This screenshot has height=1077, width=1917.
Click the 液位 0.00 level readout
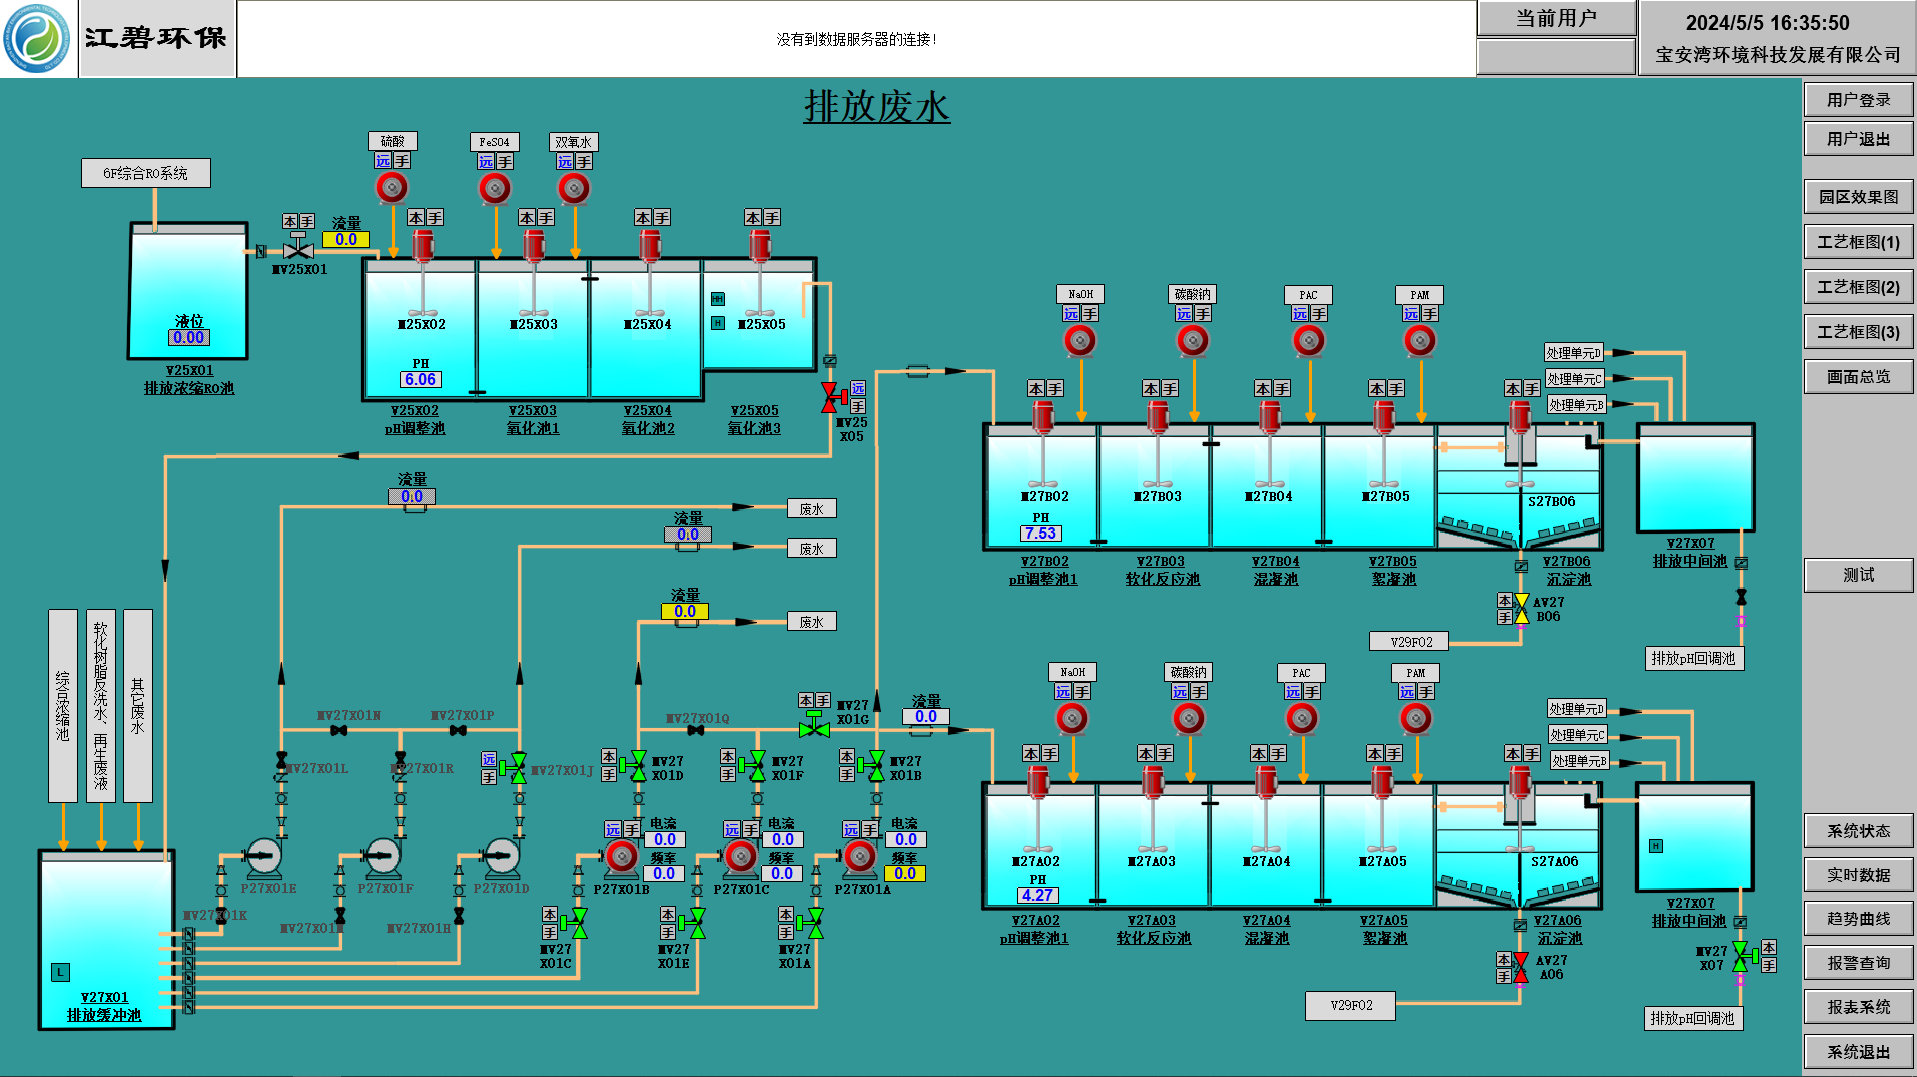[188, 338]
